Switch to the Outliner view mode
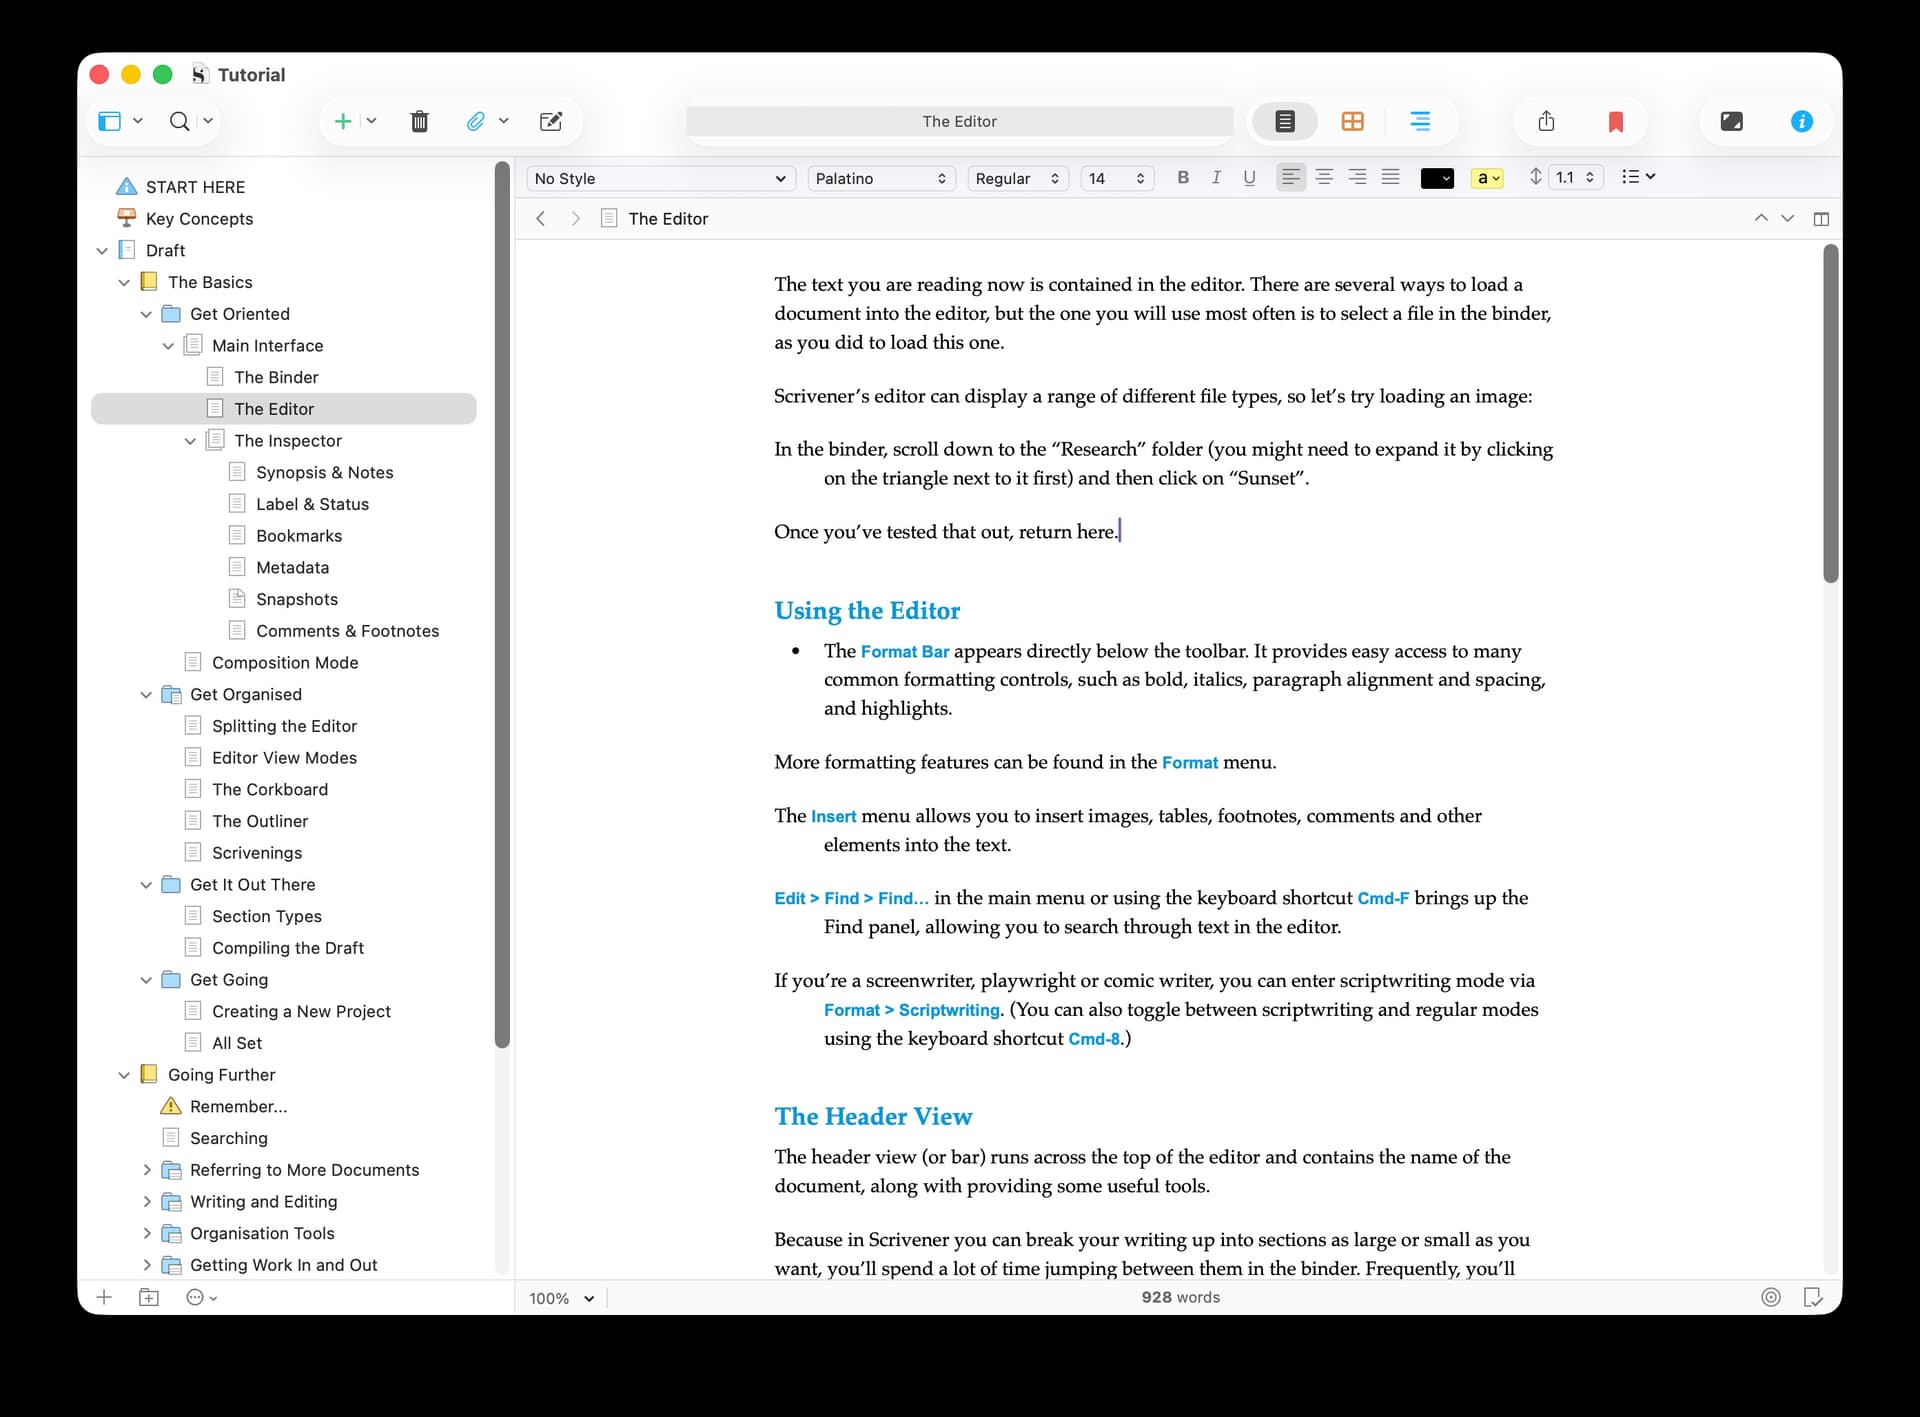The width and height of the screenshot is (1920, 1417). coord(1419,121)
